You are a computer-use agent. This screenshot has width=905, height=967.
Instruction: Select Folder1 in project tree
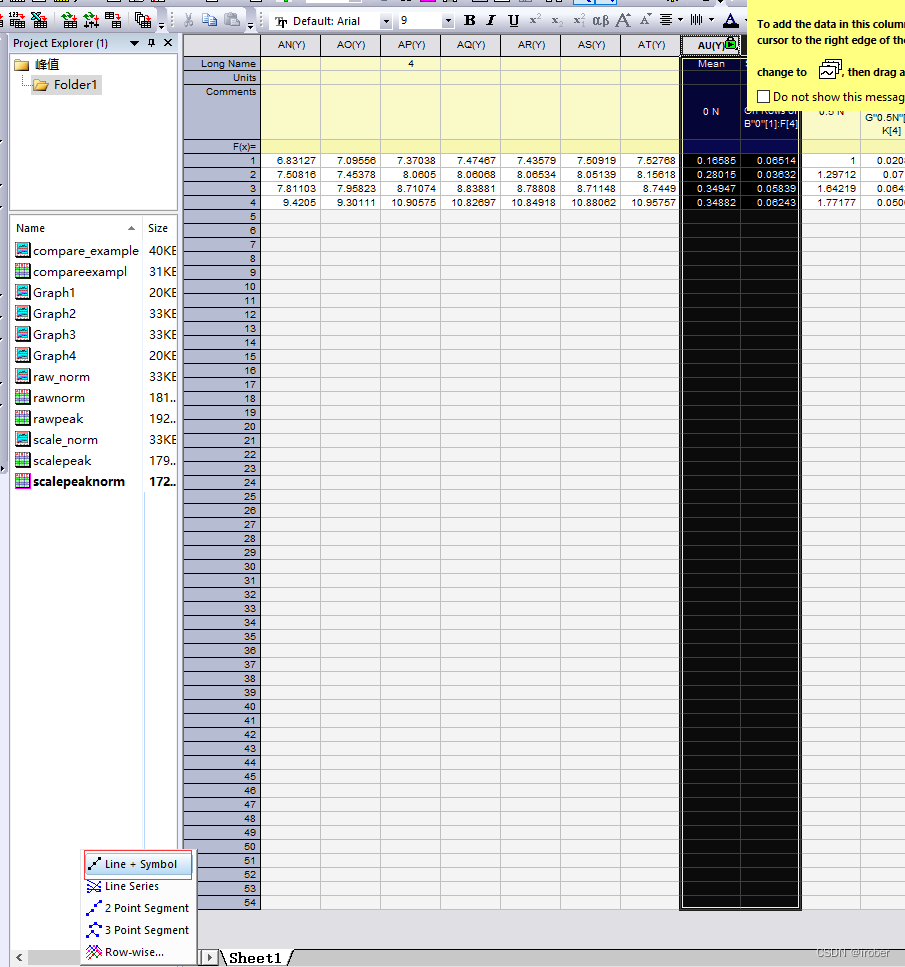[67, 84]
